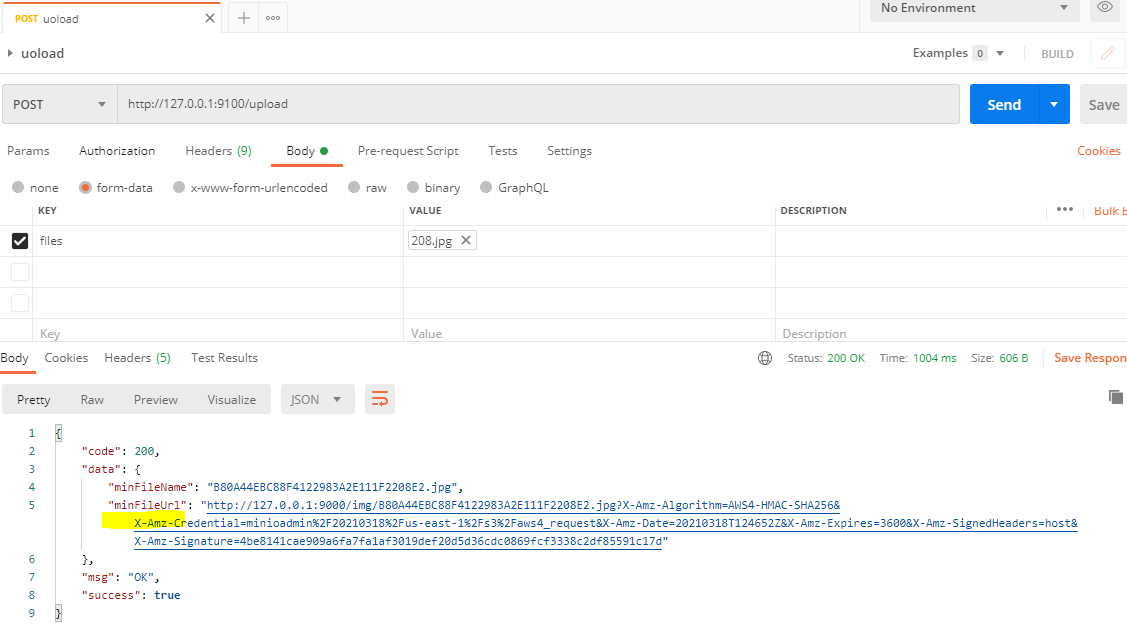
Task: Open the more options ellipsis above Description column
Action: coord(1064,209)
